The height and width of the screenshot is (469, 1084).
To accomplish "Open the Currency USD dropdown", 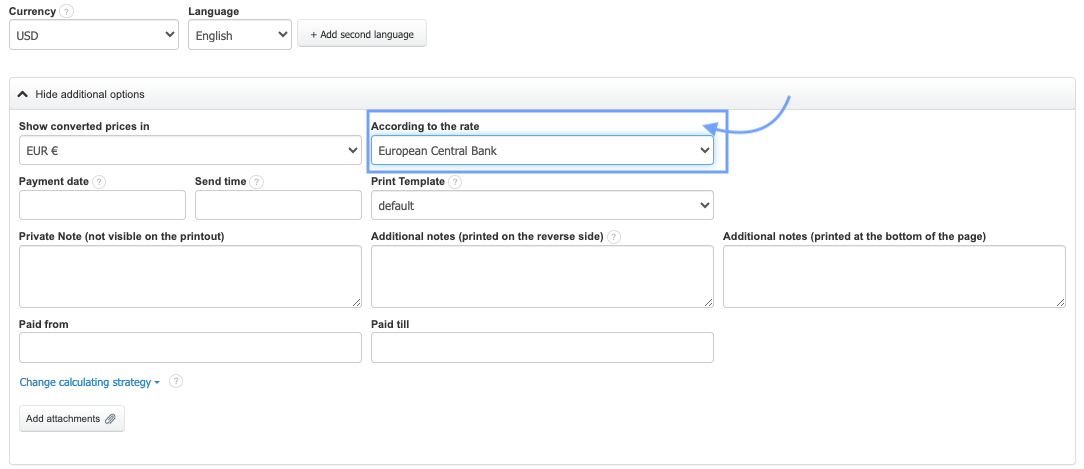I will point(94,35).
